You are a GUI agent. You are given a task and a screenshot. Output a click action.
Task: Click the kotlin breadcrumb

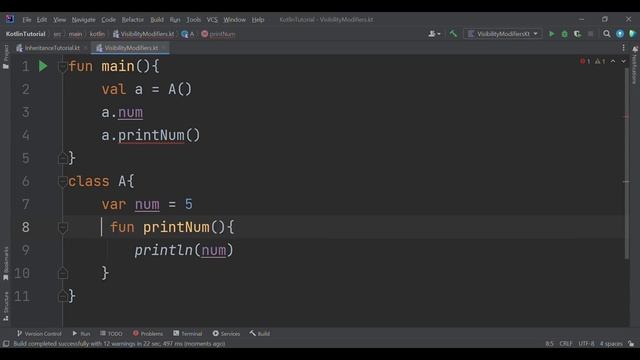click(97, 34)
